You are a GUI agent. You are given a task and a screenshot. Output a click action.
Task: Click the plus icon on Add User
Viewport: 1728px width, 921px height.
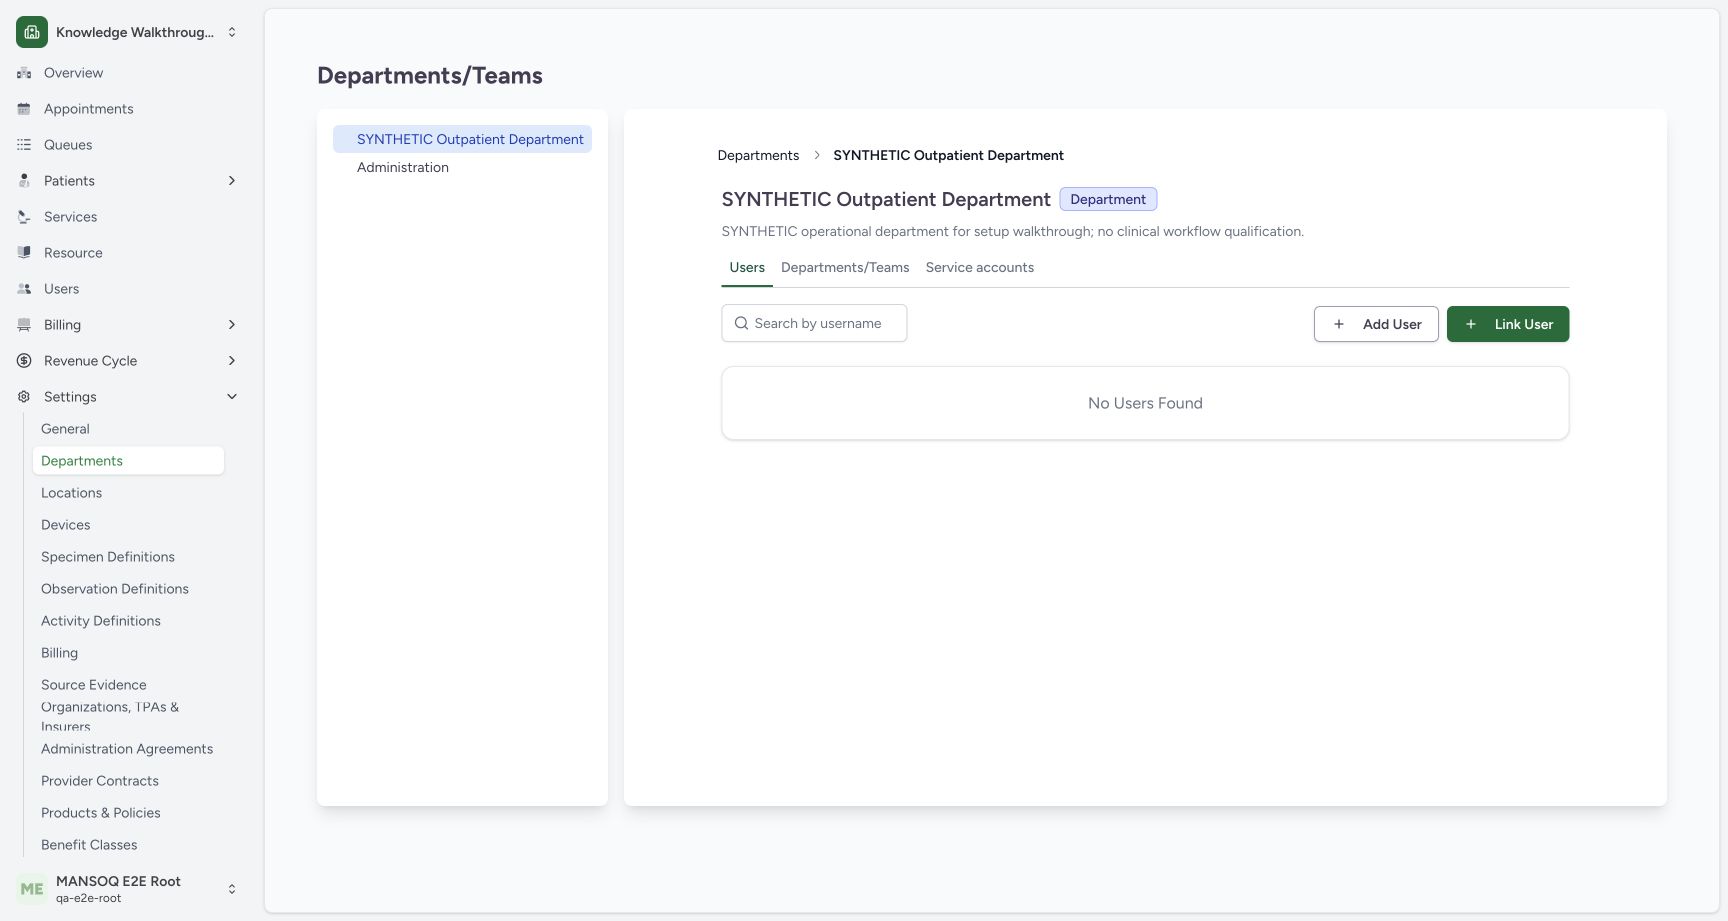coord(1339,324)
